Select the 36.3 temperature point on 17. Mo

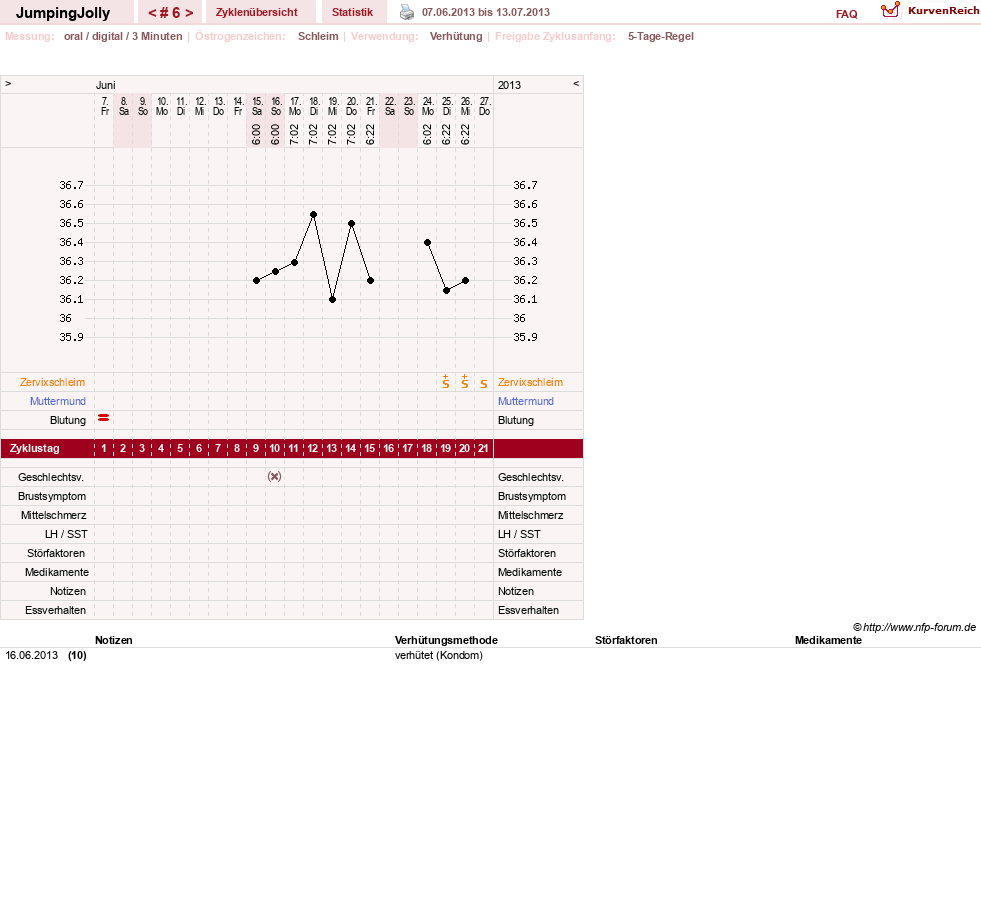click(295, 263)
